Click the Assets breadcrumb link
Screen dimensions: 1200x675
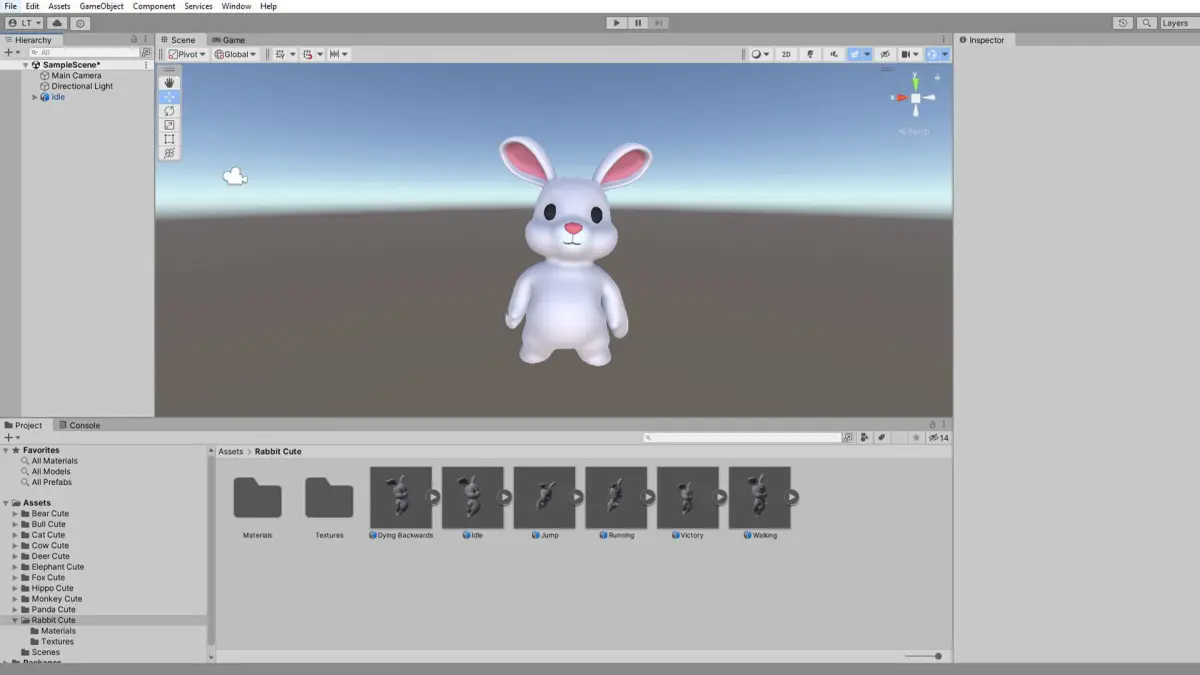(x=231, y=452)
